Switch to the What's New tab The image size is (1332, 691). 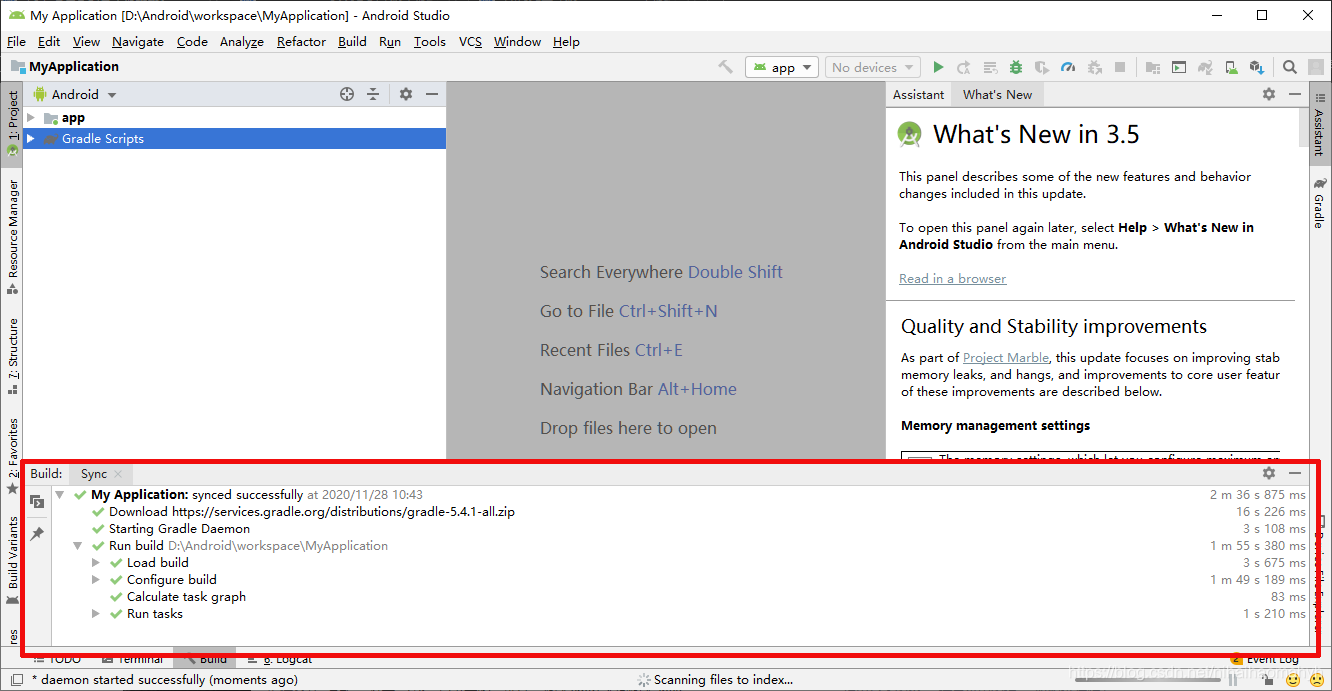997,94
